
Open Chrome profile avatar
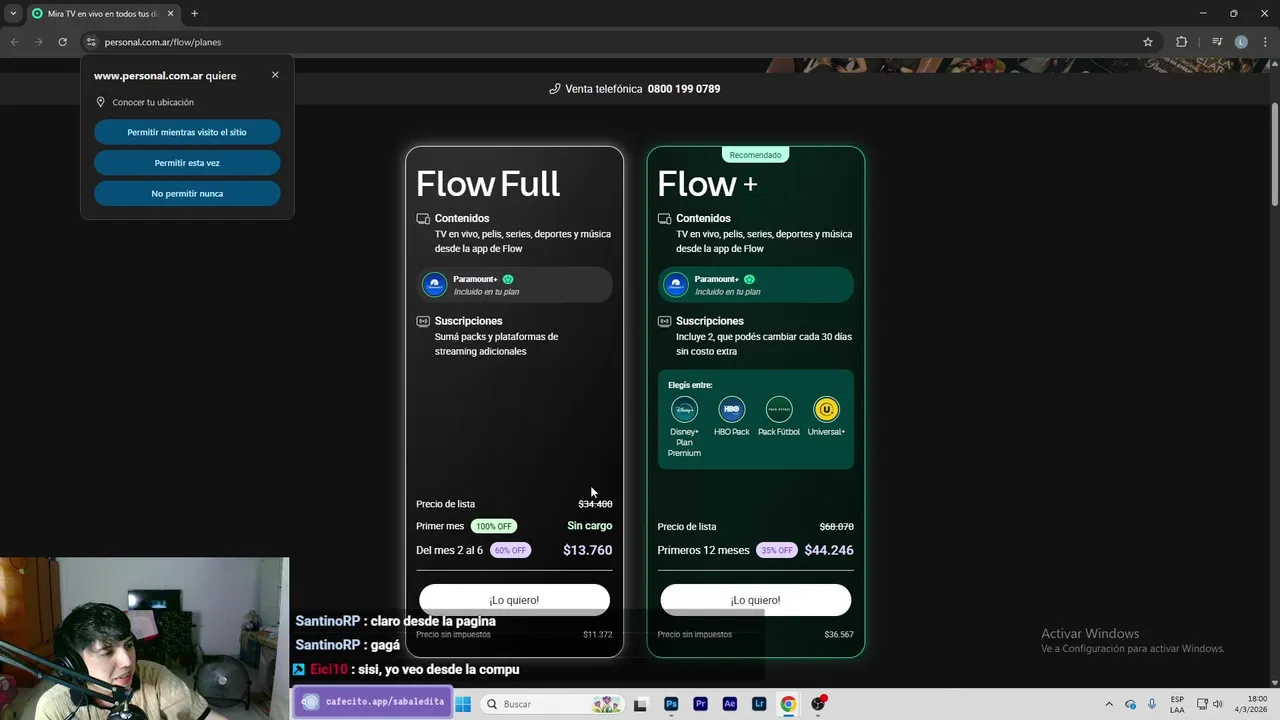coord(1241,42)
